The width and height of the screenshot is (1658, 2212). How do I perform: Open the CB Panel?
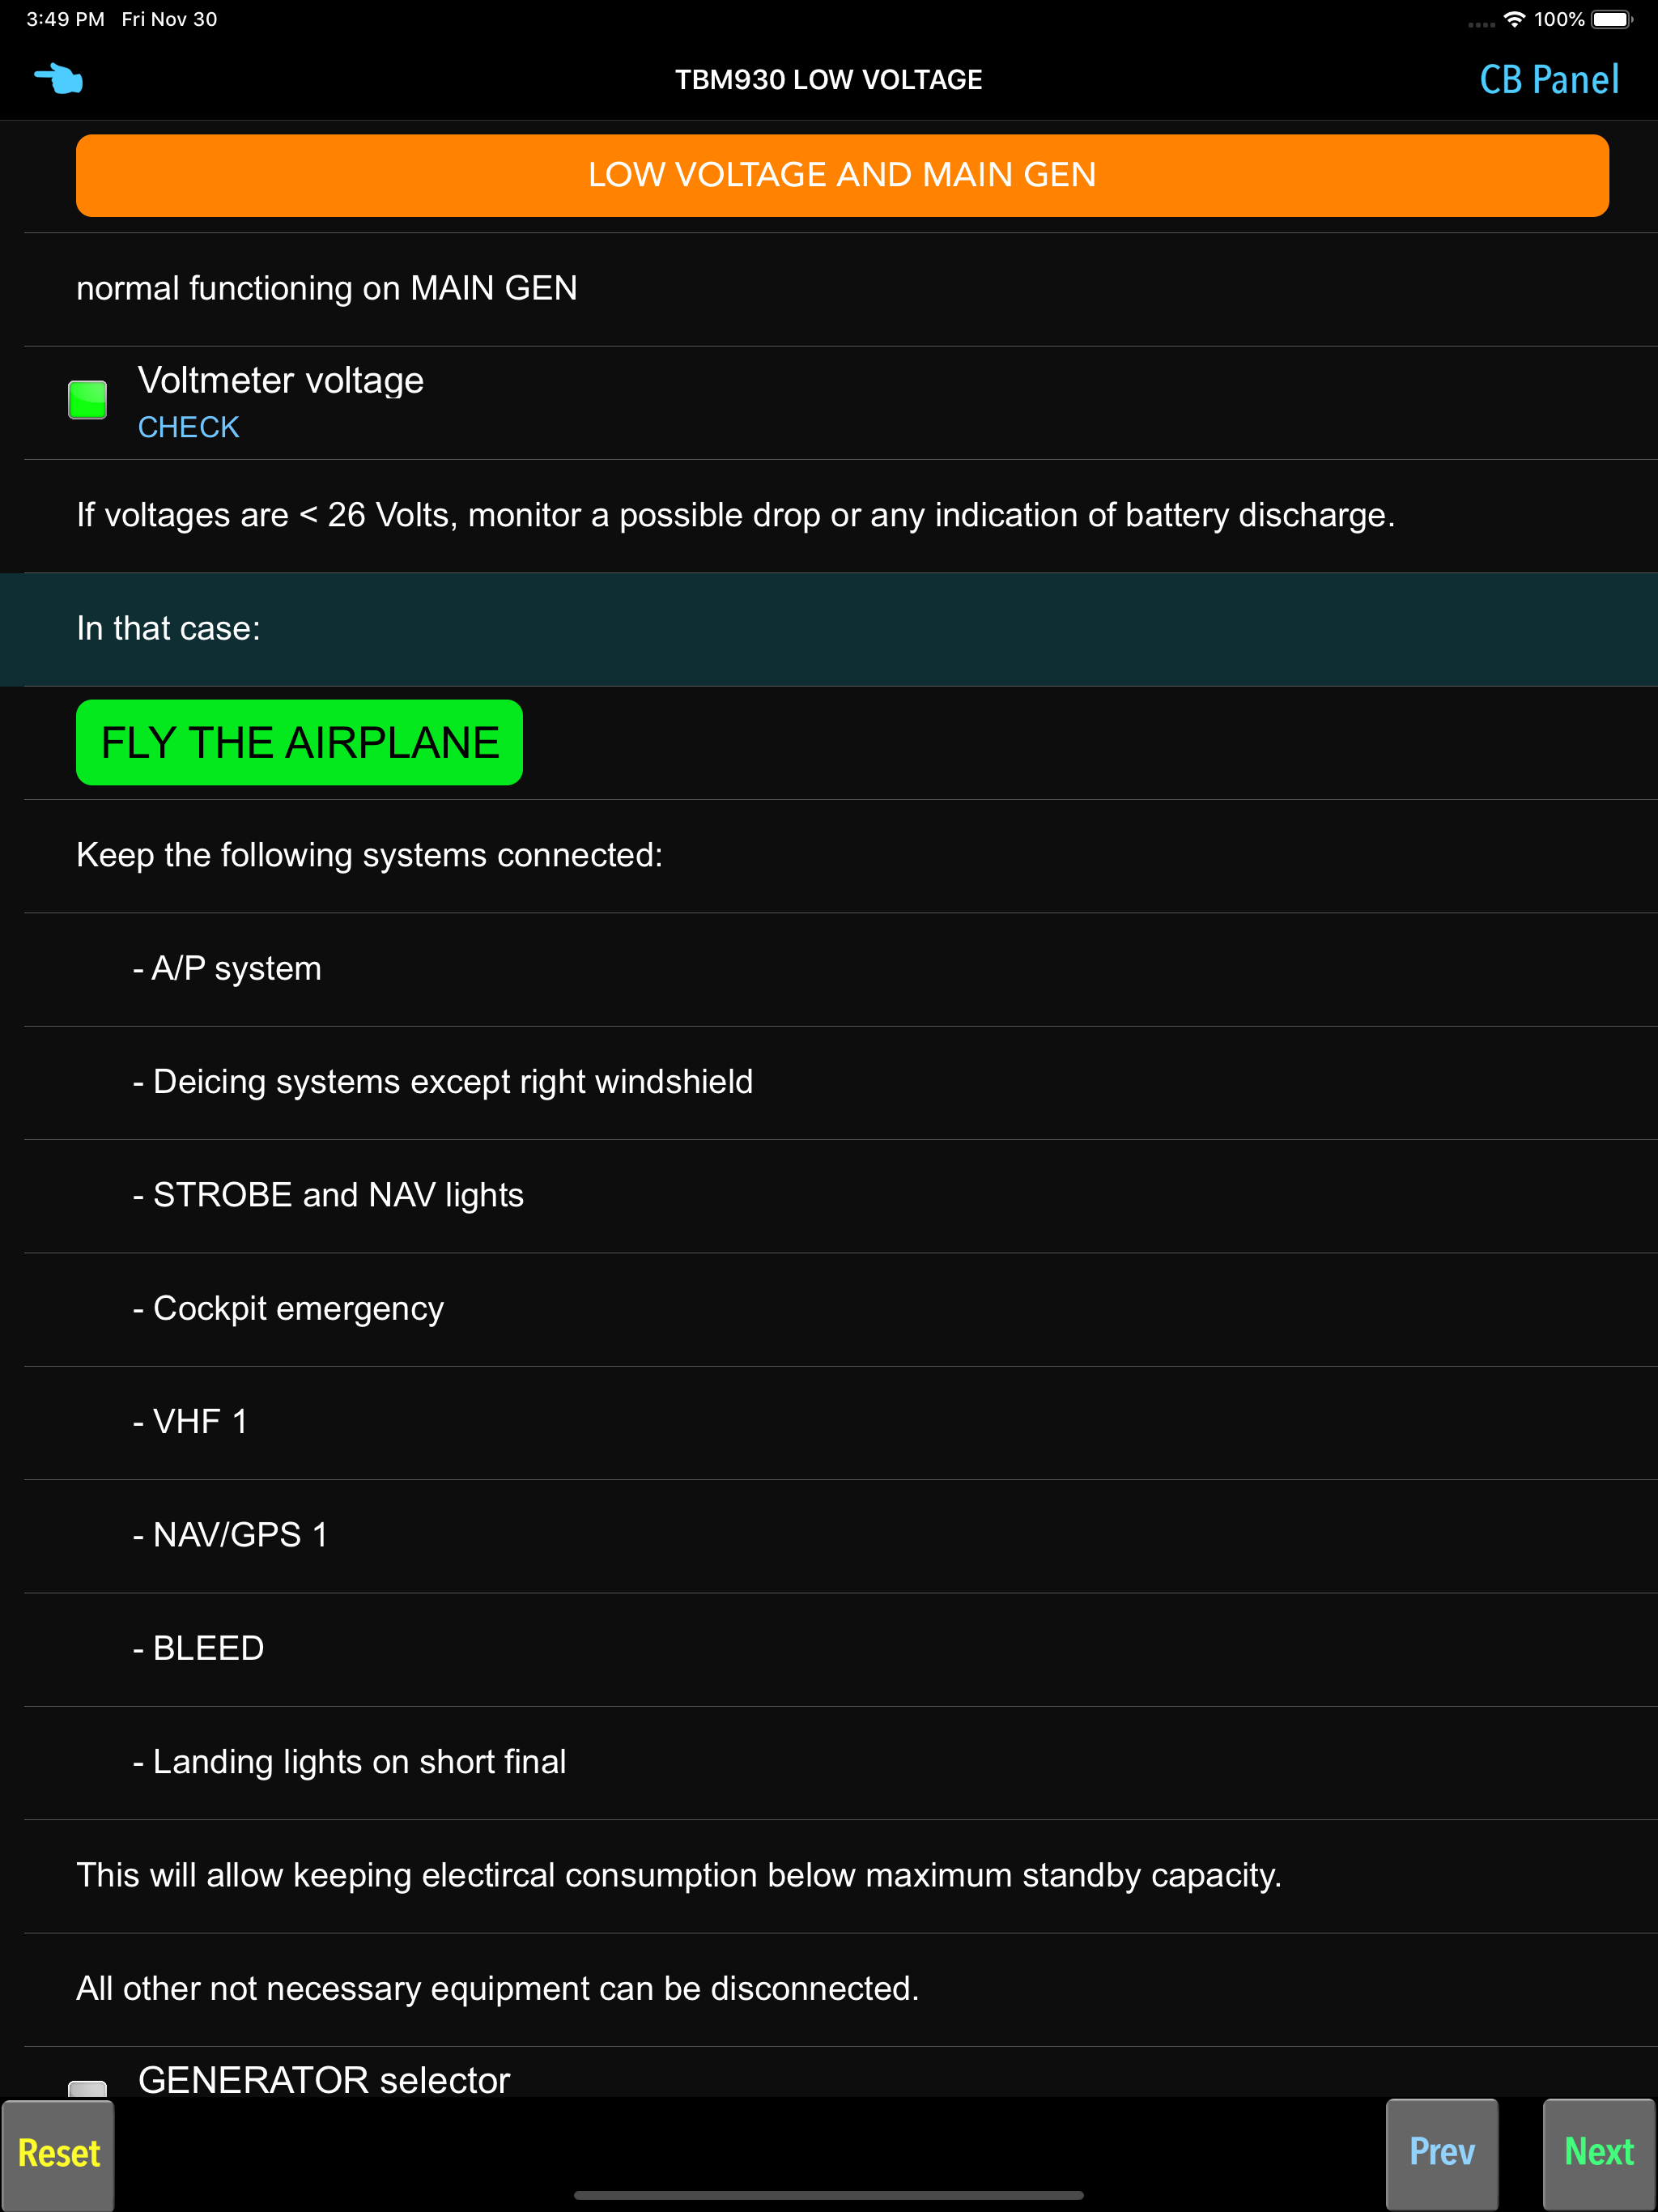tap(1549, 79)
